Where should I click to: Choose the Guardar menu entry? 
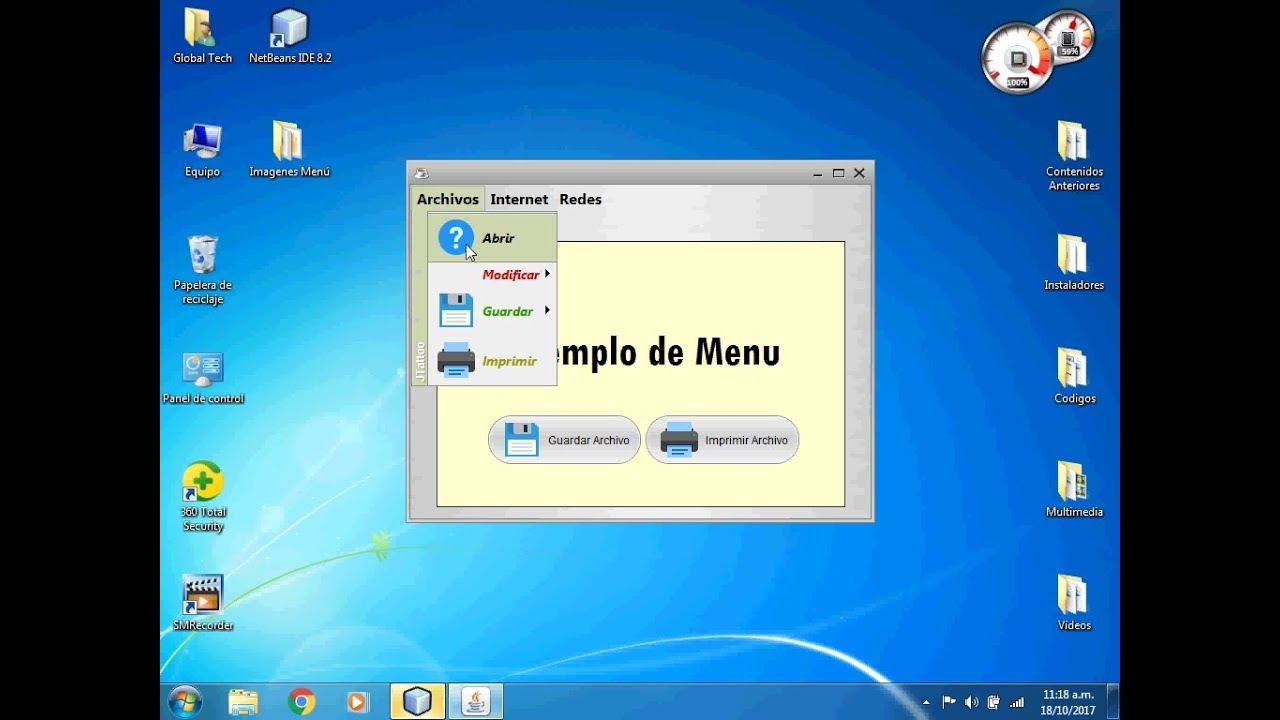492,311
